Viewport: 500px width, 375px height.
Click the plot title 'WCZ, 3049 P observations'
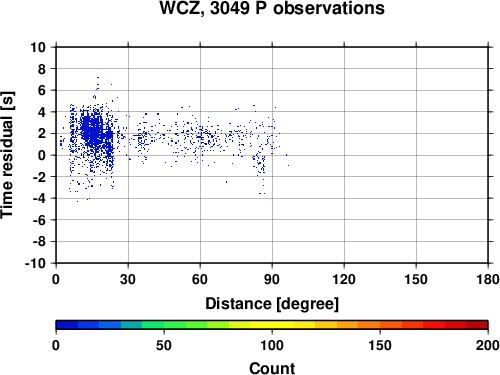(272, 8)
